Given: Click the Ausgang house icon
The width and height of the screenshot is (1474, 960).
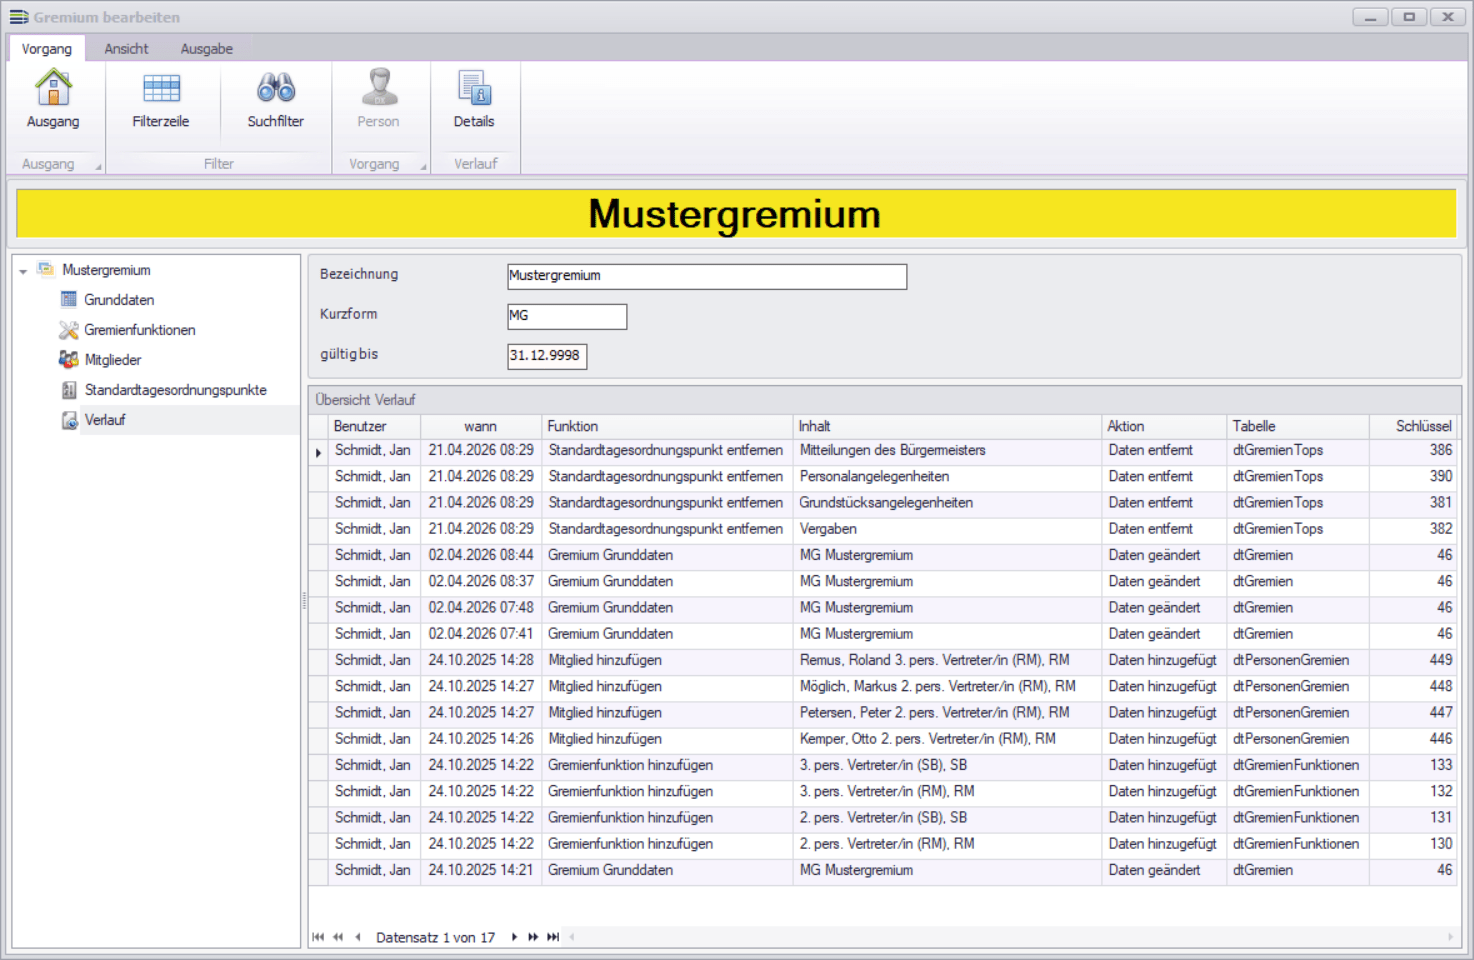Looking at the screenshot, I should click(53, 89).
